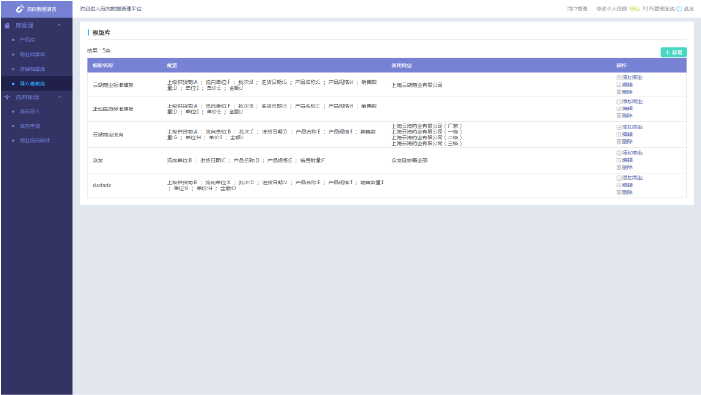Screen dimensions: 701x395
Task: Click the edit pencil icon in 众友 row
Action: click(x=619, y=160)
